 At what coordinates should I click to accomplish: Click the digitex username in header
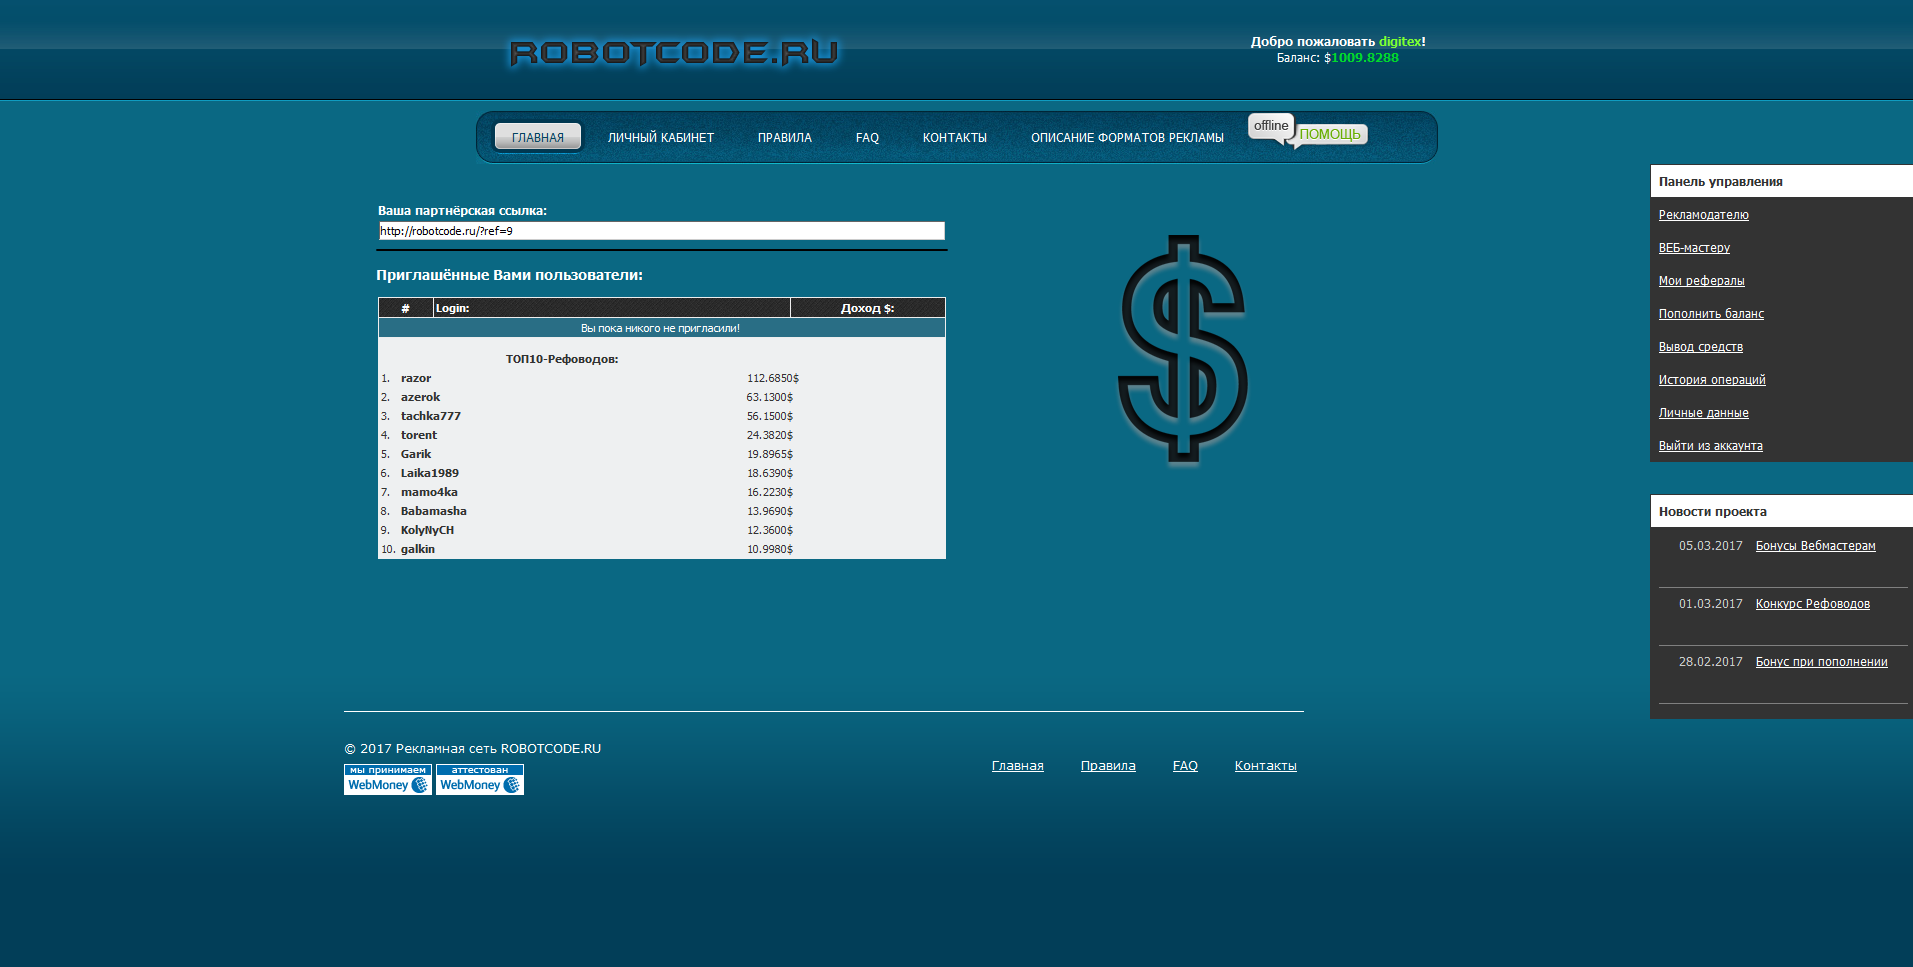(1399, 42)
